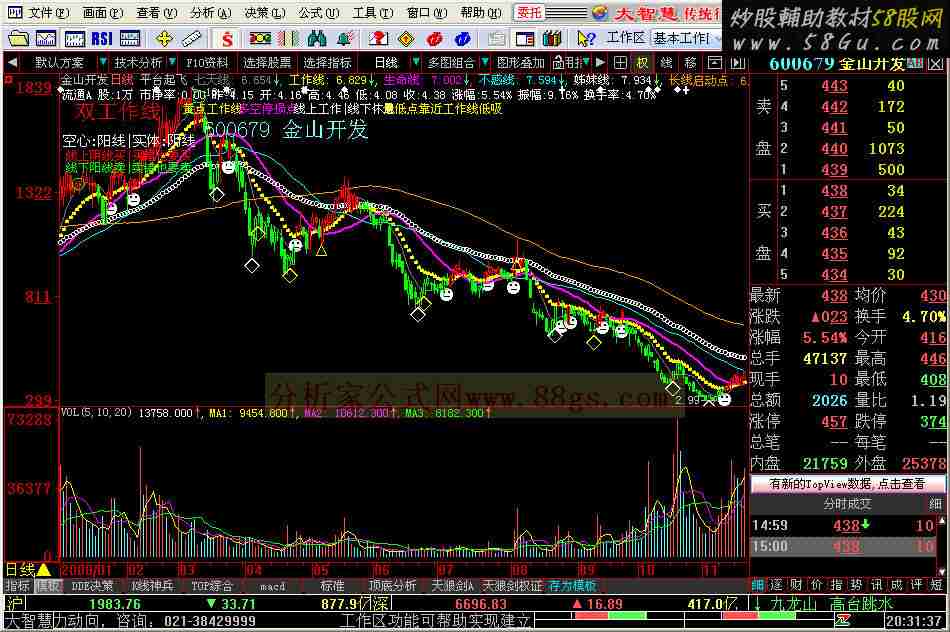Viewport: 950px width, 632px height.
Task: Switch to the TOP综合 tab
Action: coord(211,586)
